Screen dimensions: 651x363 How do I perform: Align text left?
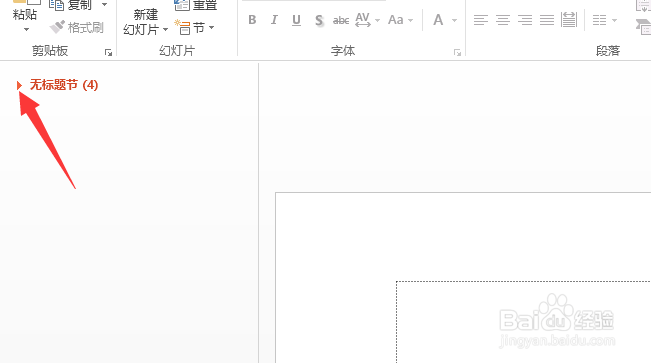pos(481,20)
